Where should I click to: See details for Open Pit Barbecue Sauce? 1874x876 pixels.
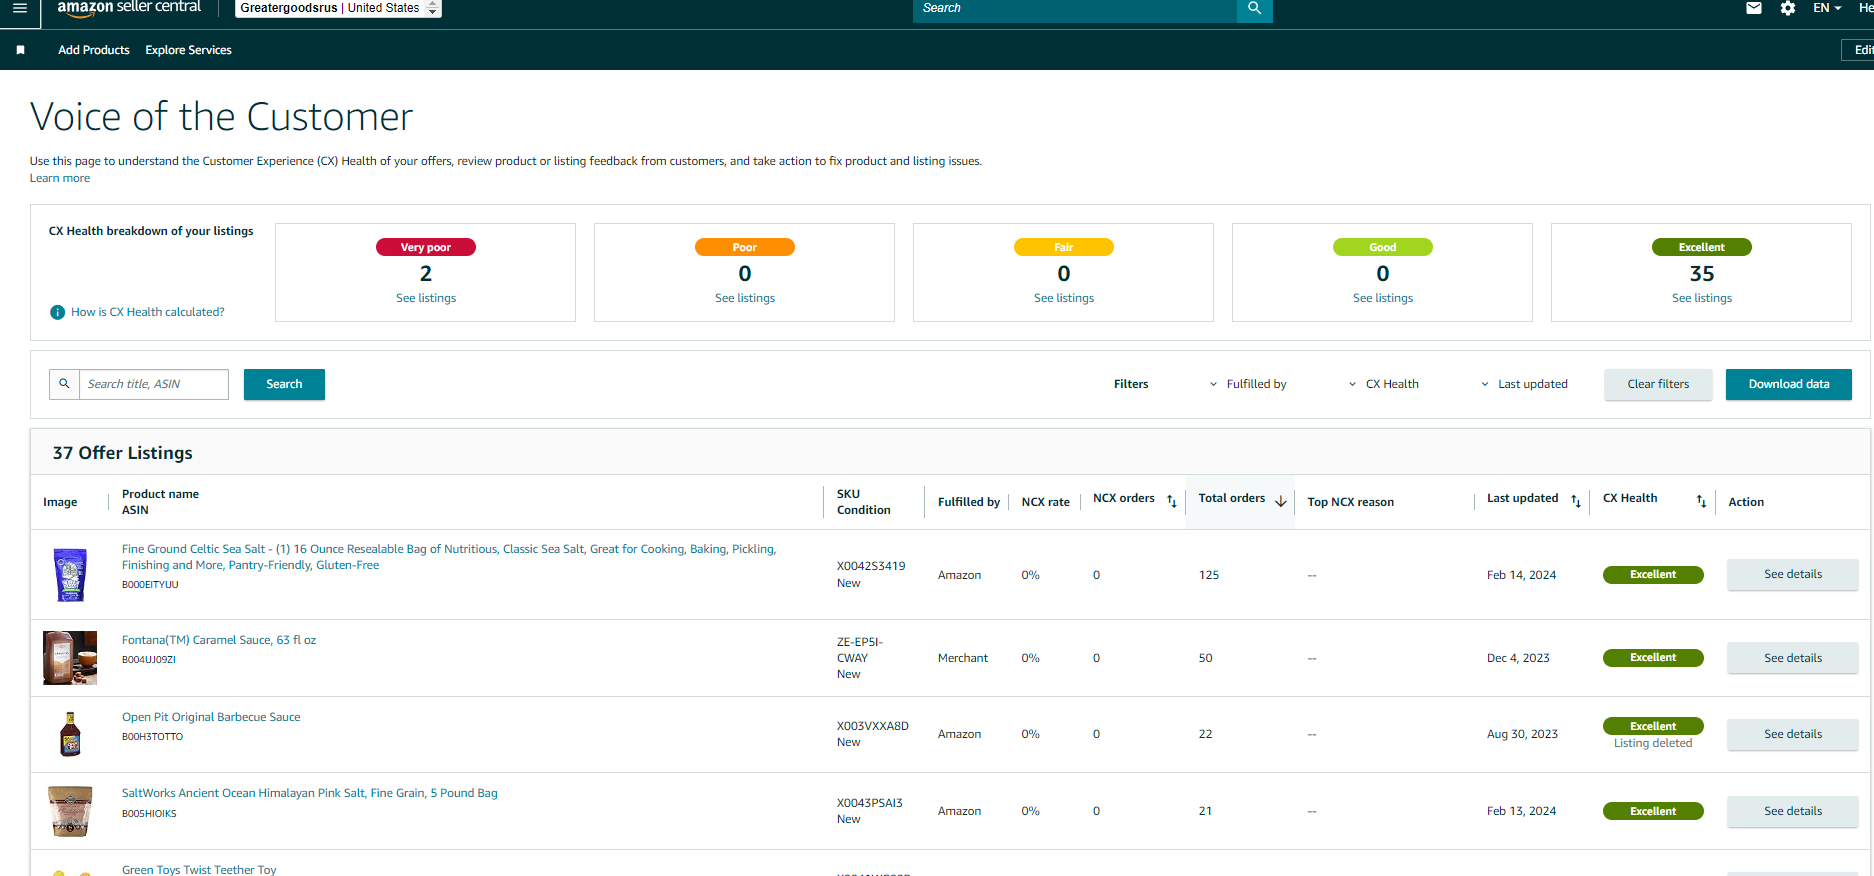coord(1793,734)
